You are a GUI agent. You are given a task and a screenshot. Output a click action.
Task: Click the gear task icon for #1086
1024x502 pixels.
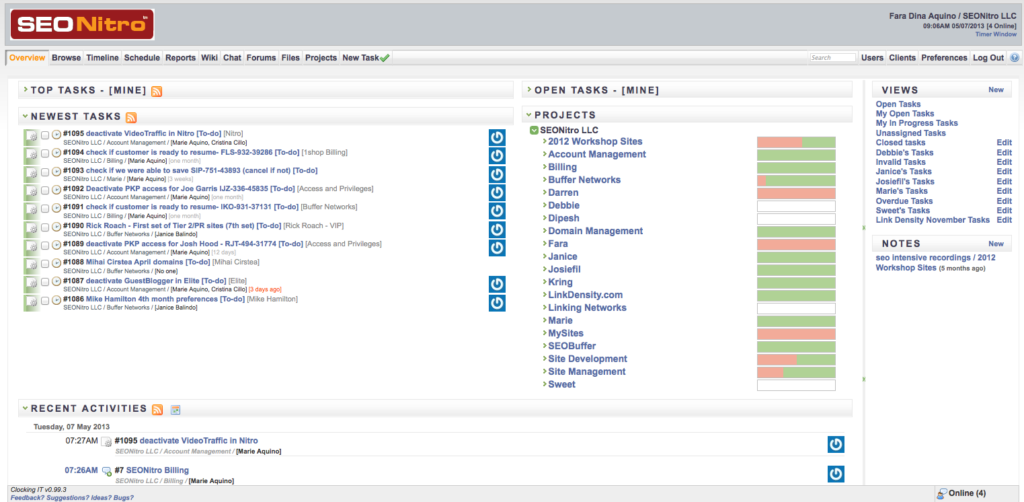(x=31, y=302)
